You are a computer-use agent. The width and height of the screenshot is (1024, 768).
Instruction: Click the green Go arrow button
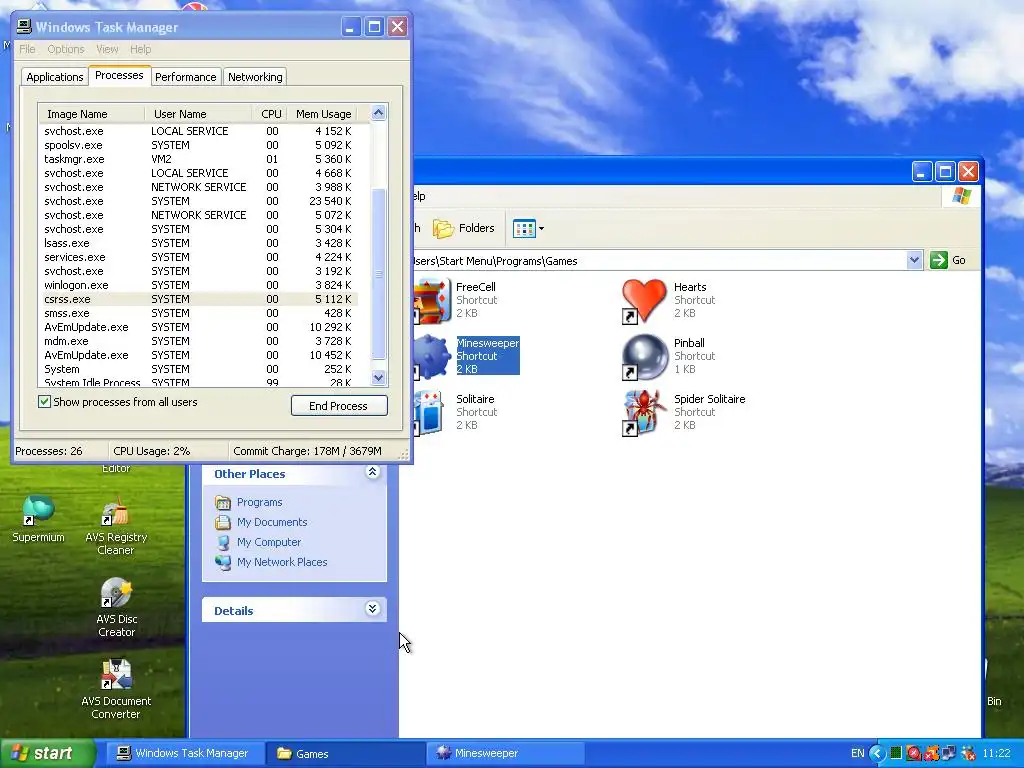pos(938,260)
